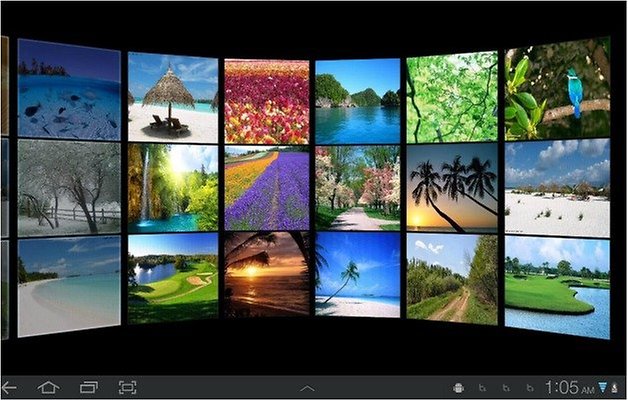Tap the battery status icon
The height and width of the screenshot is (401, 628).
click(x=614, y=387)
